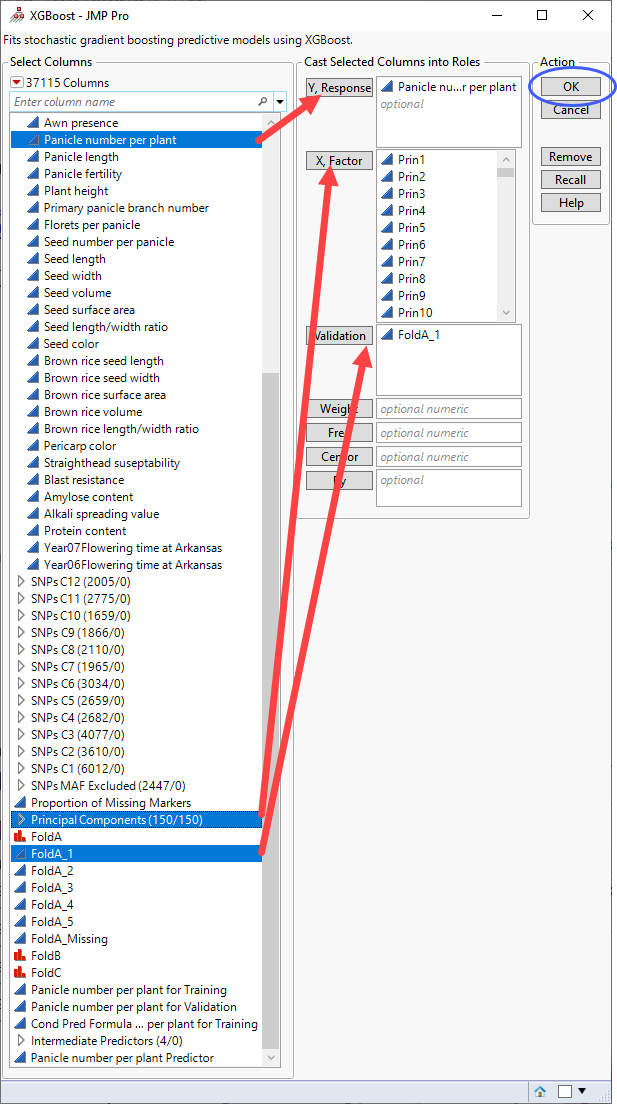
Task: Click the JMP app icon in title bar
Action: pyautogui.click(x=15, y=15)
